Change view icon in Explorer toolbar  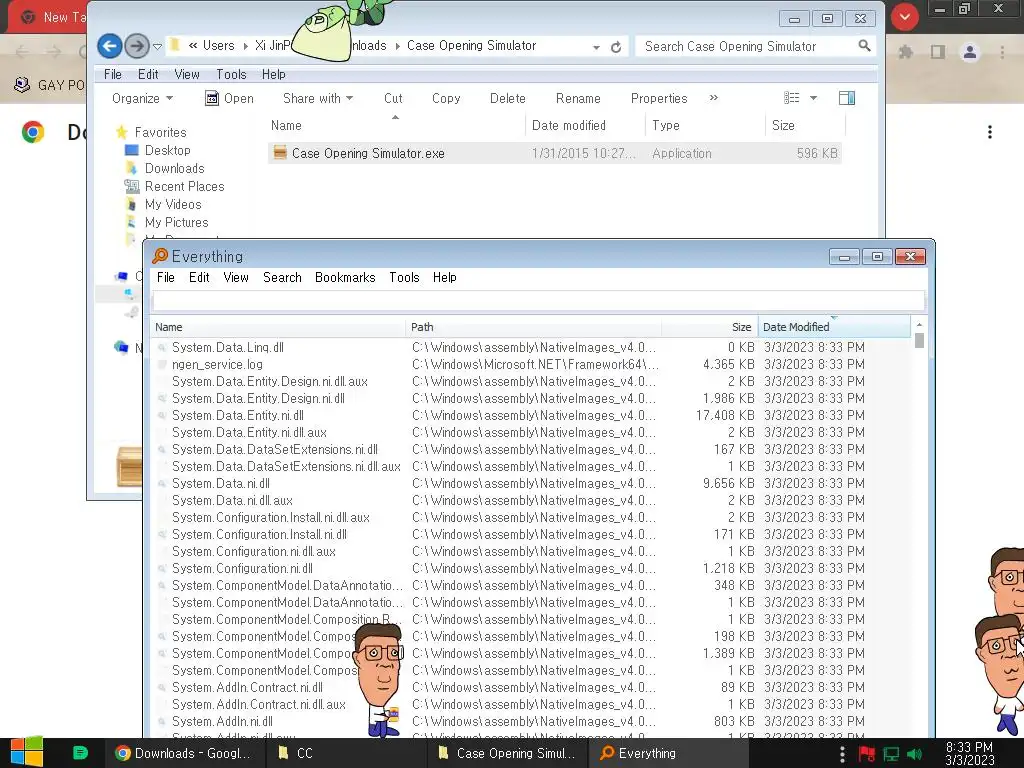click(x=792, y=98)
